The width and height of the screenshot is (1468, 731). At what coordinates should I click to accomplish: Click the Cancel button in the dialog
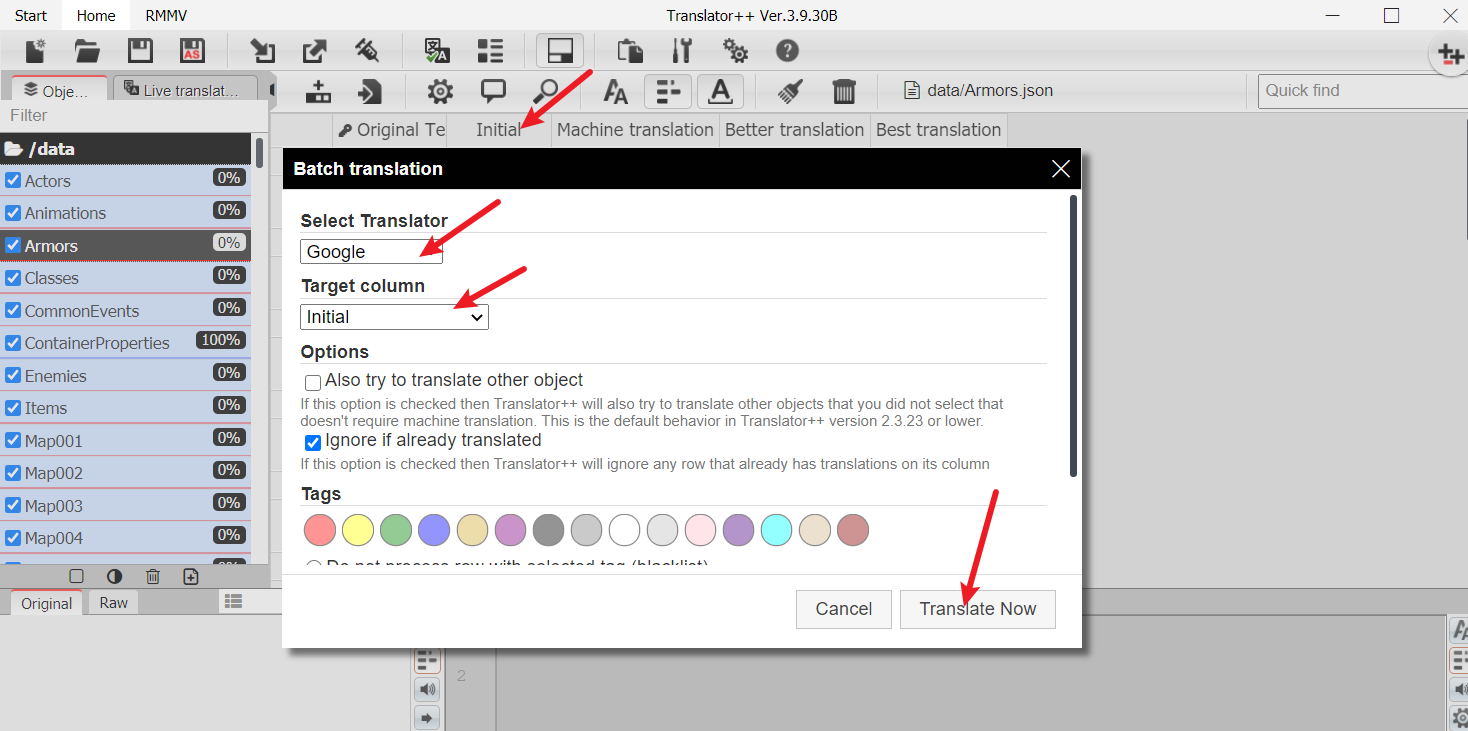(844, 609)
